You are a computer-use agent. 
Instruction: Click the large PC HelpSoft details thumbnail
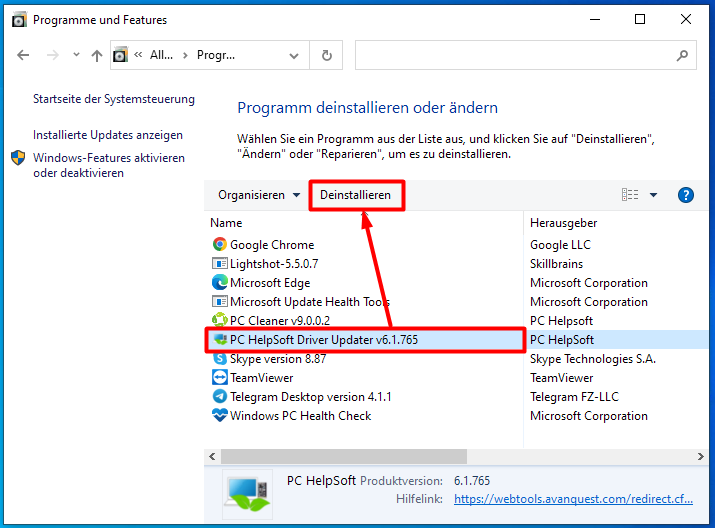(248, 494)
